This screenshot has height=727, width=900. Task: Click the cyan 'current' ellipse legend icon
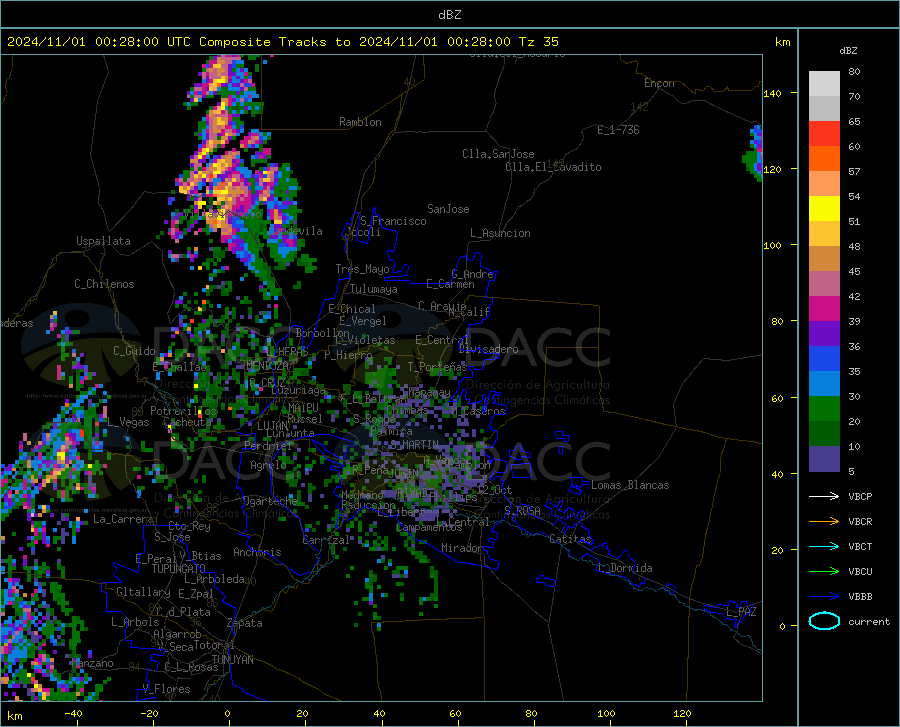pyautogui.click(x=824, y=621)
